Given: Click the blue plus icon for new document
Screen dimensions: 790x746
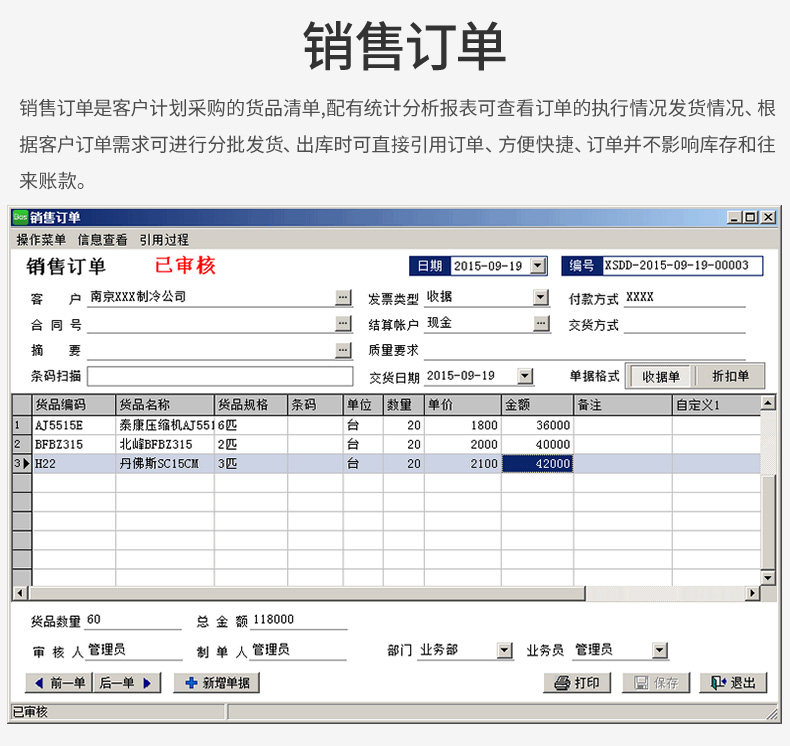Looking at the screenshot, I should pyautogui.click(x=191, y=683).
